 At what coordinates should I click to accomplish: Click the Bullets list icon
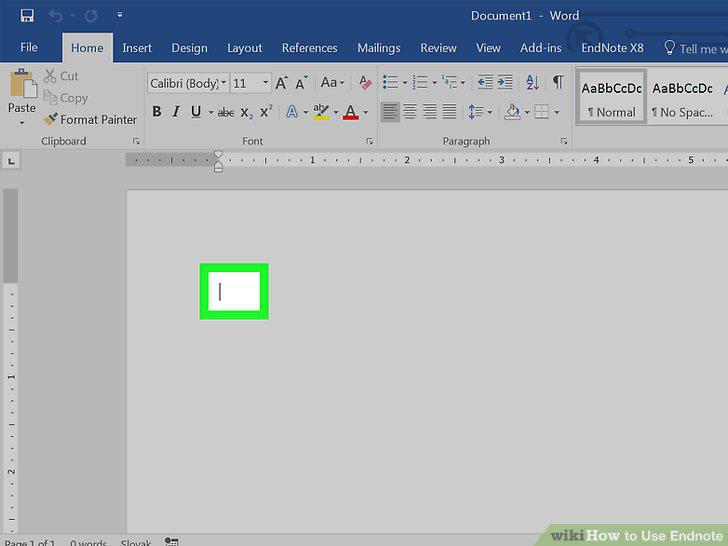click(x=390, y=83)
